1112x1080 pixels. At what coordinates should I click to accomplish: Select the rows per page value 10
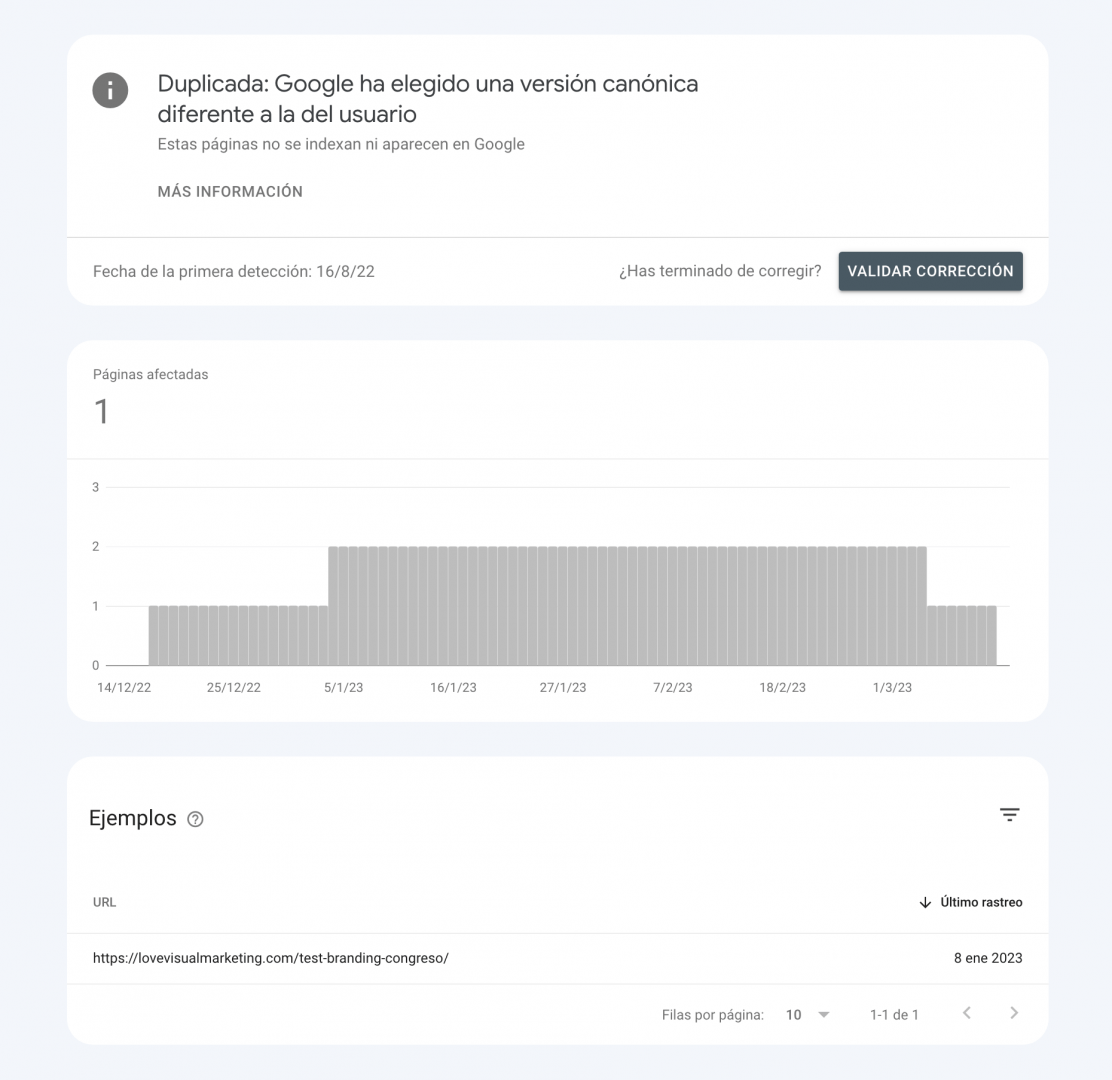pos(794,1015)
